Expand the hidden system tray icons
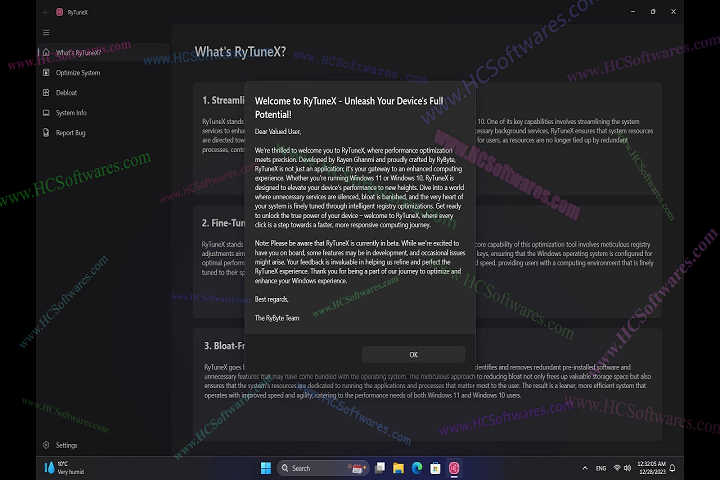Screen dimensions: 720x480 click(x=583, y=468)
